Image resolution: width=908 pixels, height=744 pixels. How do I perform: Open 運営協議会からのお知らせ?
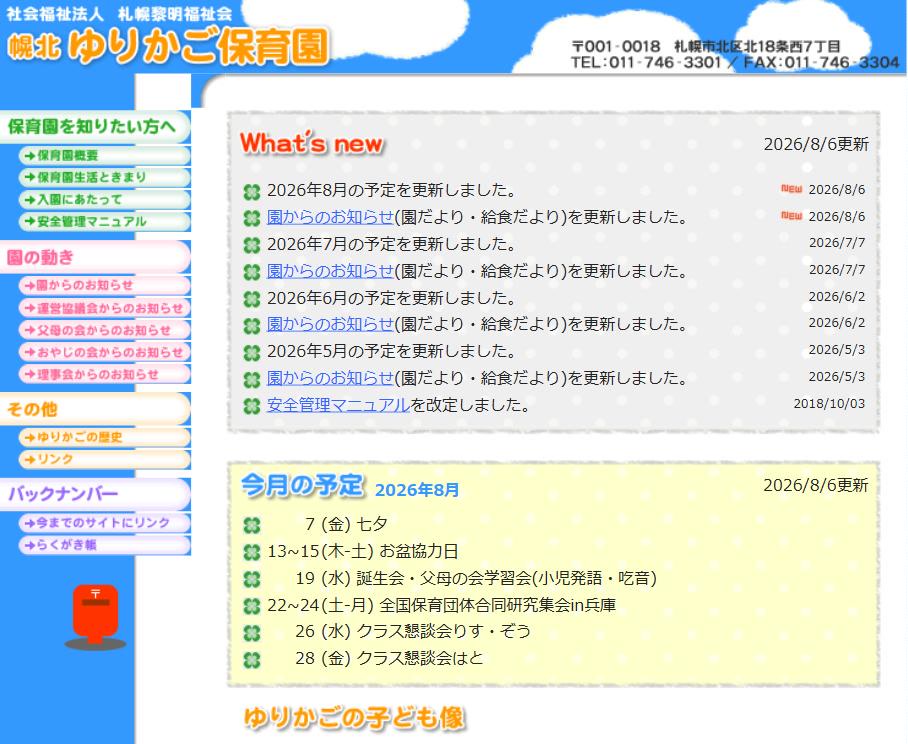104,307
